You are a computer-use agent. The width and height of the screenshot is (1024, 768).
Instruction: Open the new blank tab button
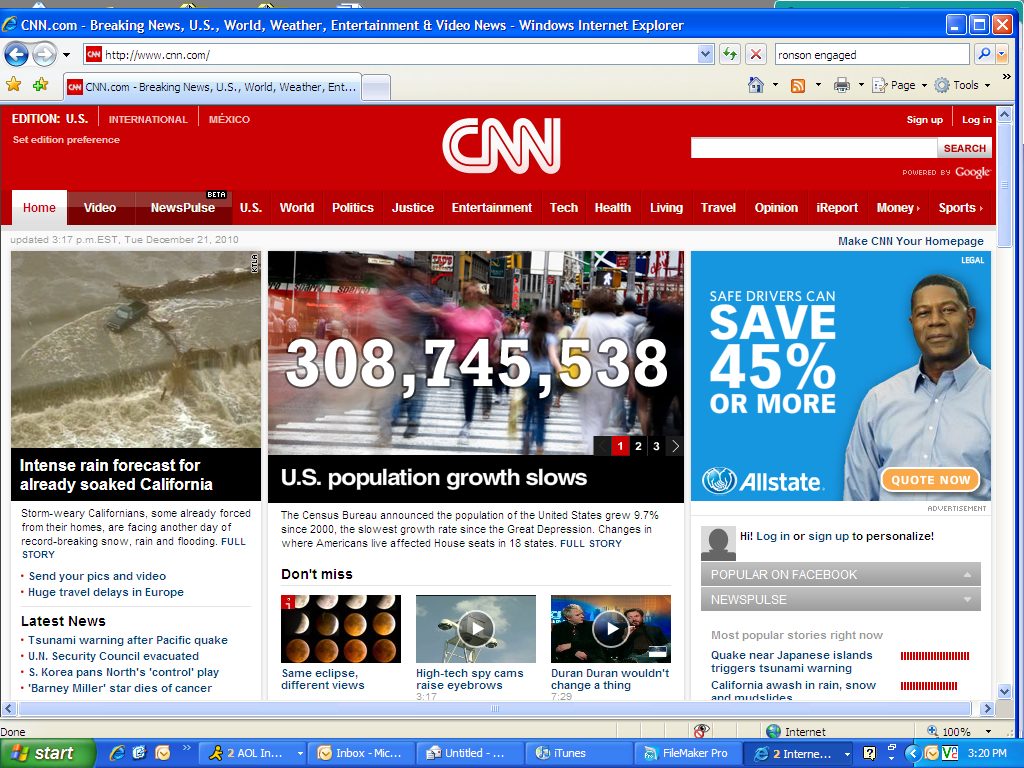pyautogui.click(x=376, y=87)
